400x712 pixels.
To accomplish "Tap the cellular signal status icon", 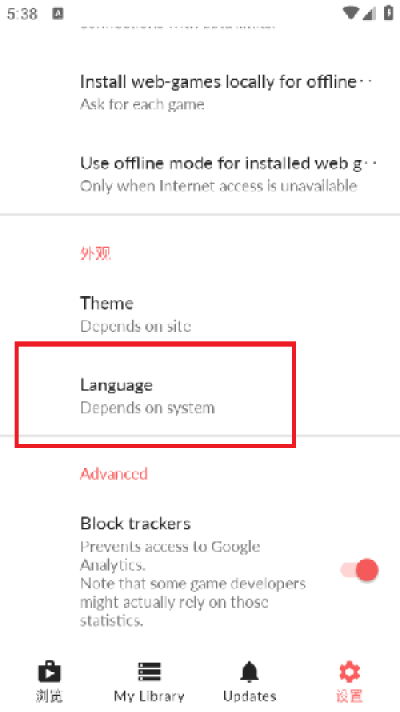I will [x=370, y=14].
